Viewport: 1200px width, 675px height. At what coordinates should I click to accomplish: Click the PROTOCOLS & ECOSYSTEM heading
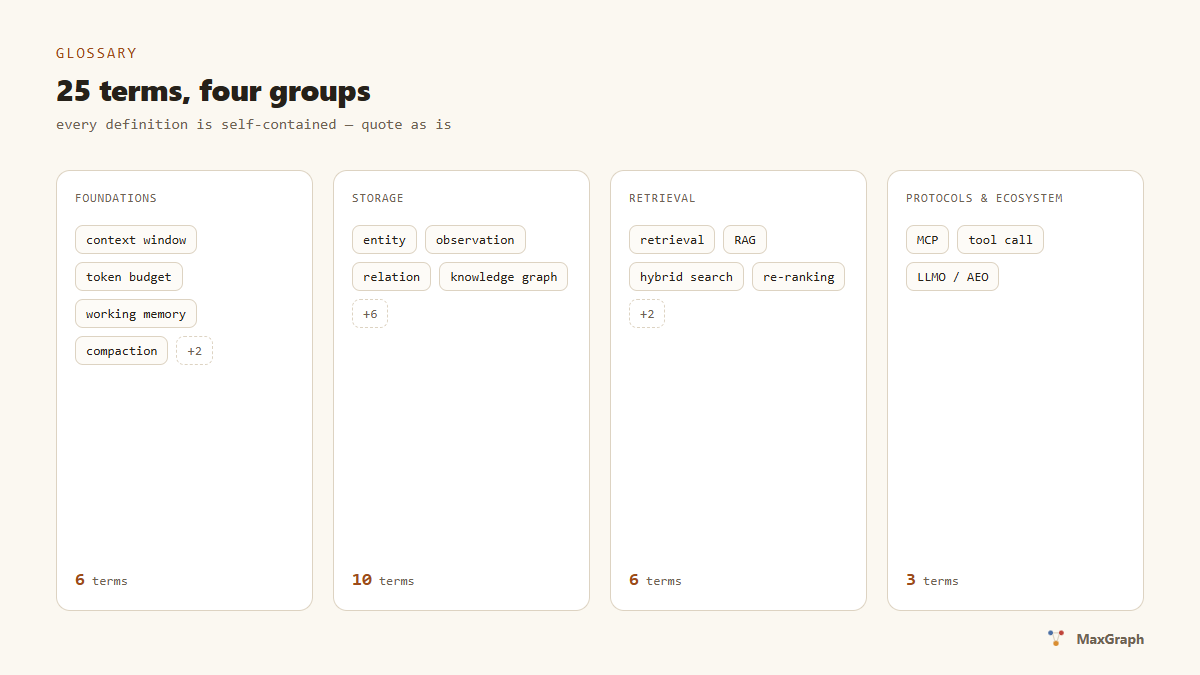[985, 198]
